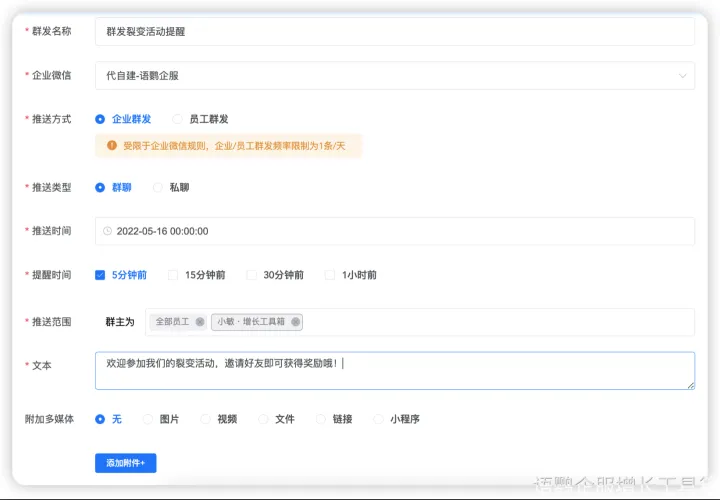
Task: Click the warning icon in the orange notice
Action: coord(111,146)
